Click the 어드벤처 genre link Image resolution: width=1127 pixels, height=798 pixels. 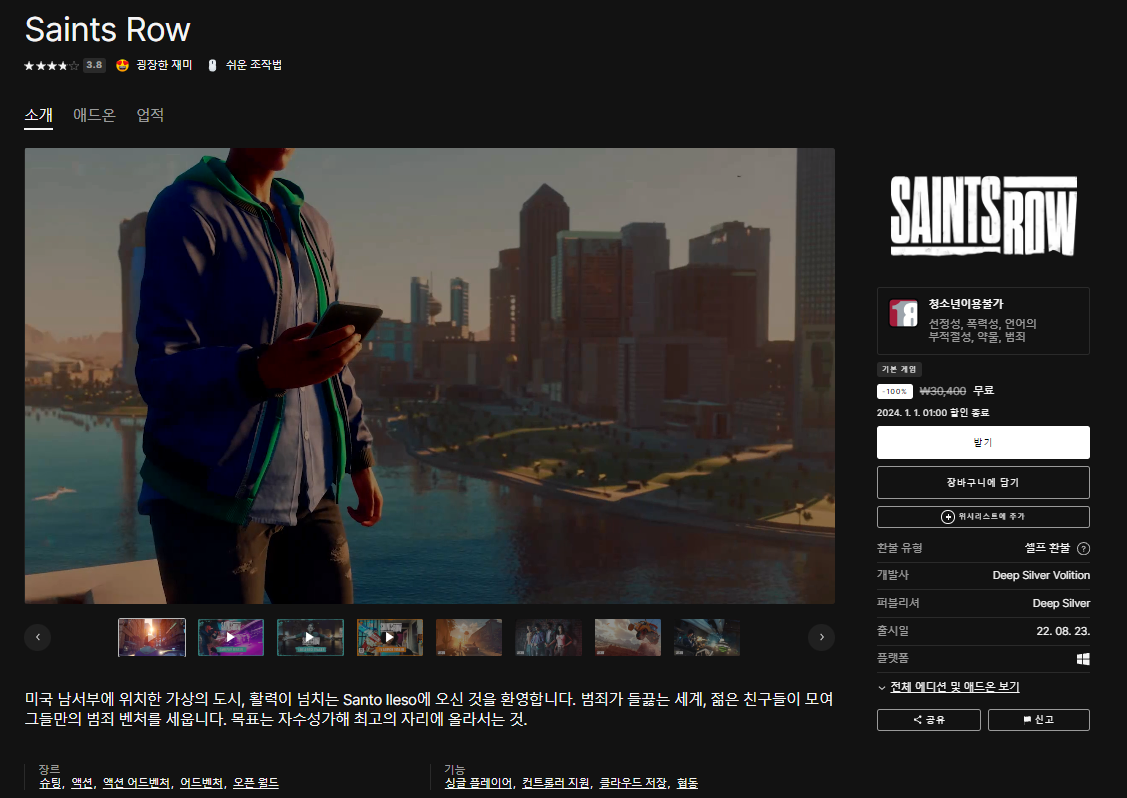tap(201, 783)
